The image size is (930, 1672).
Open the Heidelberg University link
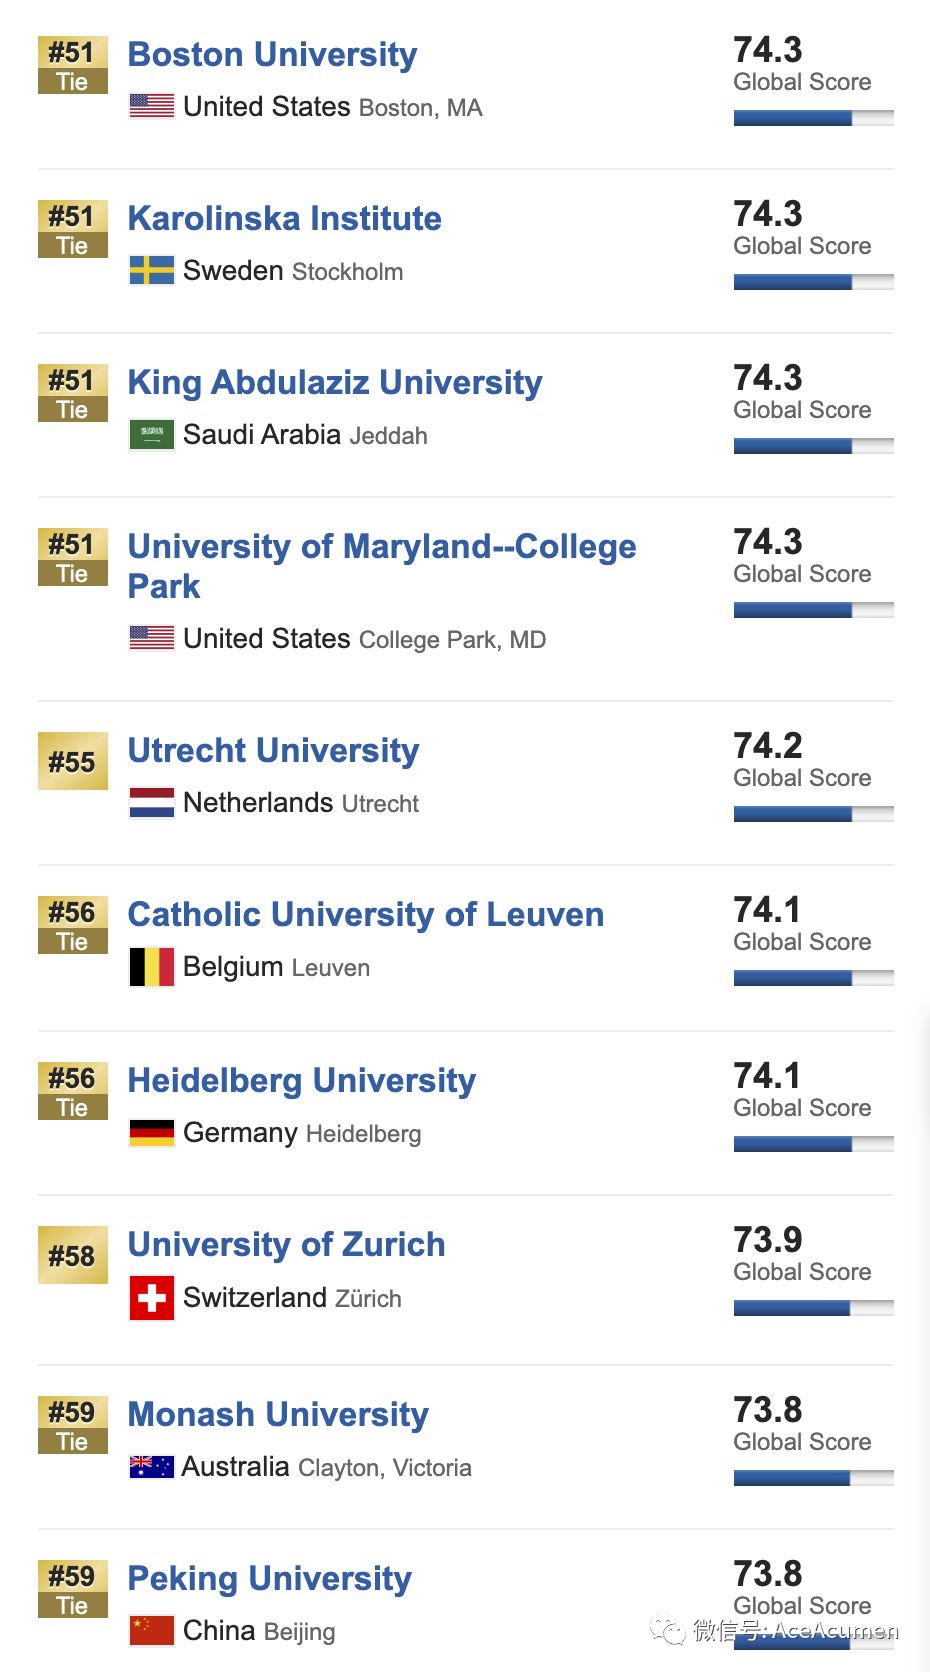tap(302, 1080)
